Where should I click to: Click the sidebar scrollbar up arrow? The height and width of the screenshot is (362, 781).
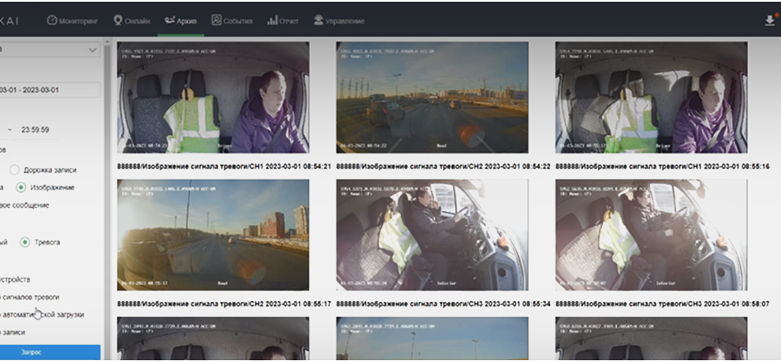pos(107,42)
